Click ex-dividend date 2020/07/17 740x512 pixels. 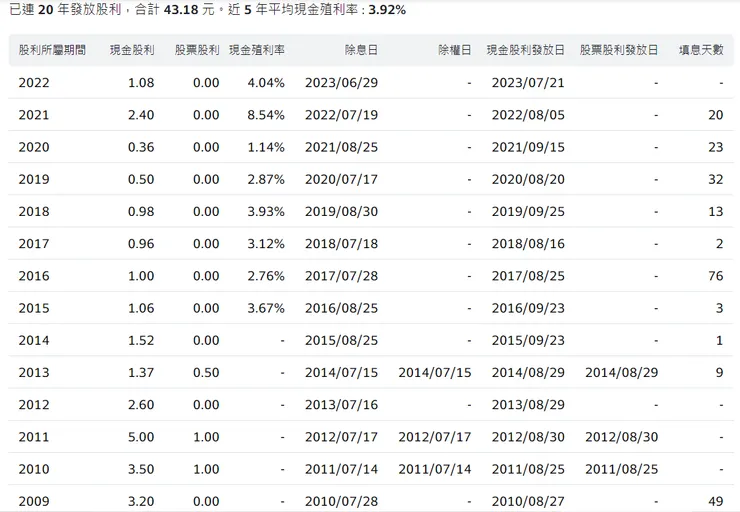[x=342, y=179]
